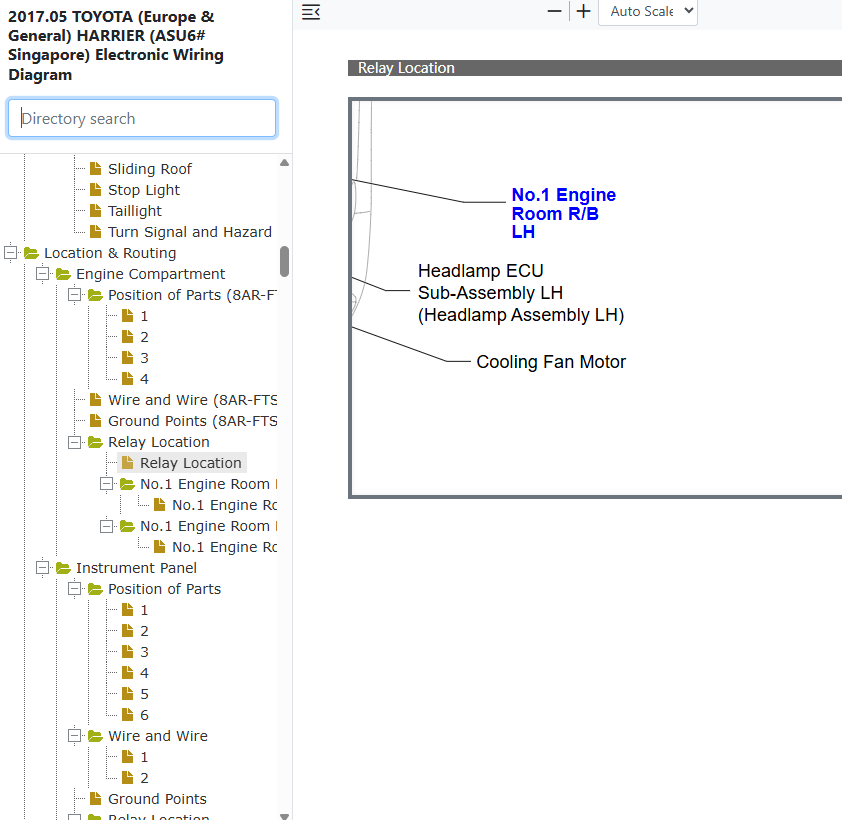Open the Stop Light diagram
Image resolution: width=842 pixels, height=820 pixels.
(x=144, y=190)
